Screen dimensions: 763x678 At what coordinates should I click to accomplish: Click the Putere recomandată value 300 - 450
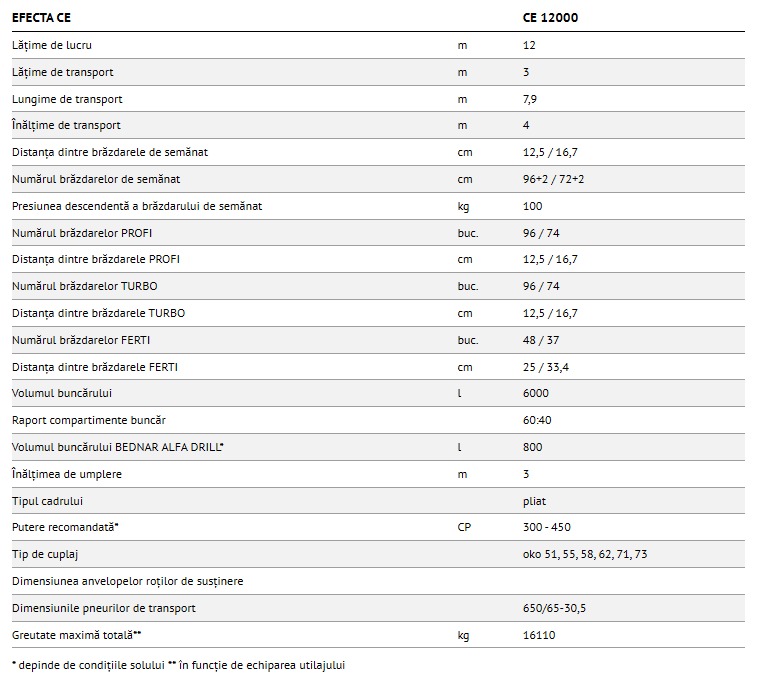click(x=546, y=527)
